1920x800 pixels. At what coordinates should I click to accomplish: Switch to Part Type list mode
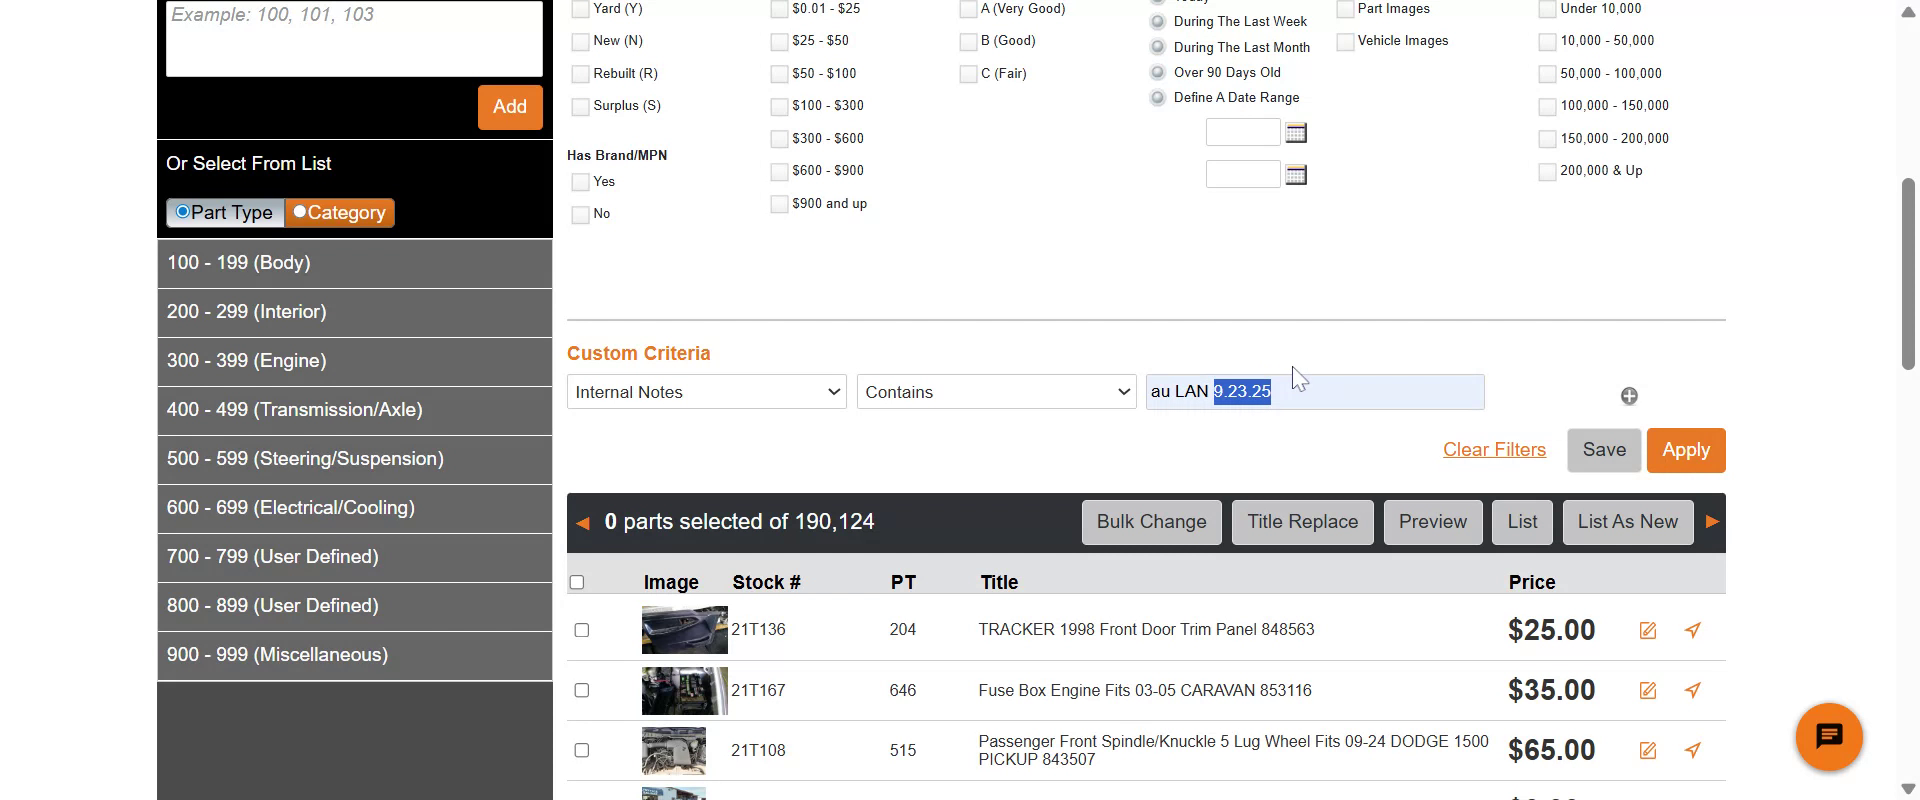(225, 212)
